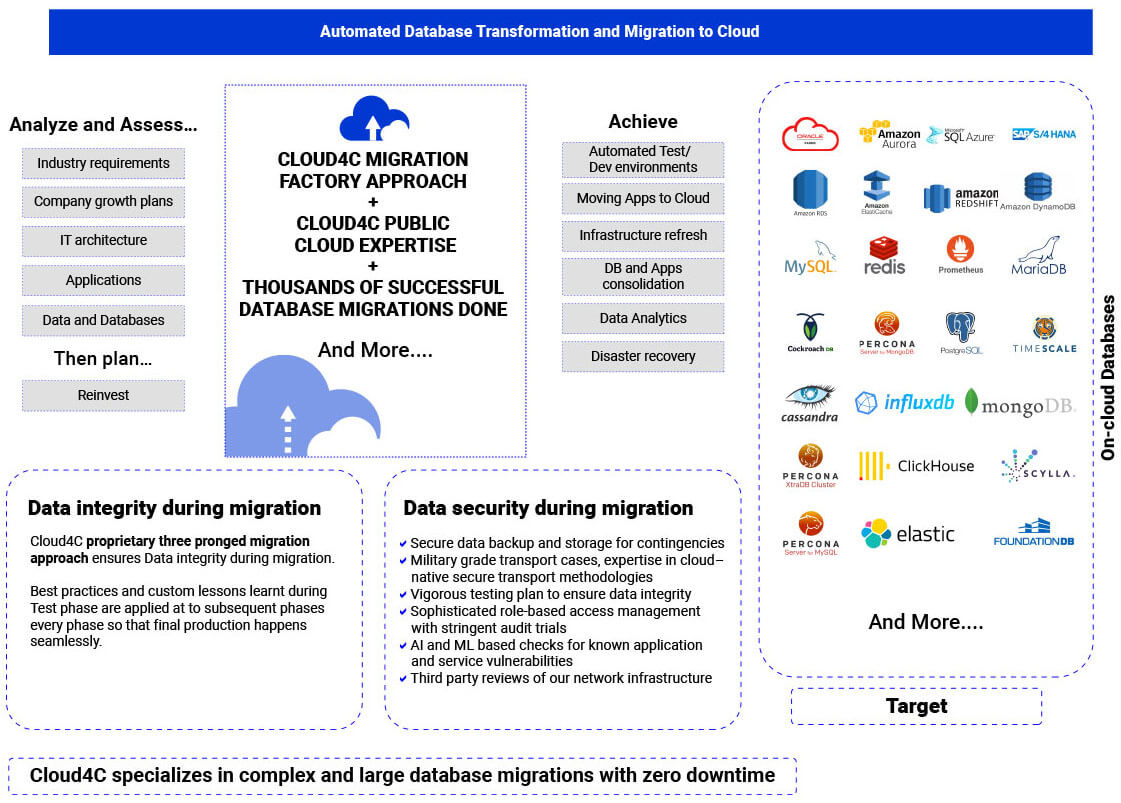Select the MariaDB seal logo
Screen dimensions: 1121x803
[x=1039, y=255]
